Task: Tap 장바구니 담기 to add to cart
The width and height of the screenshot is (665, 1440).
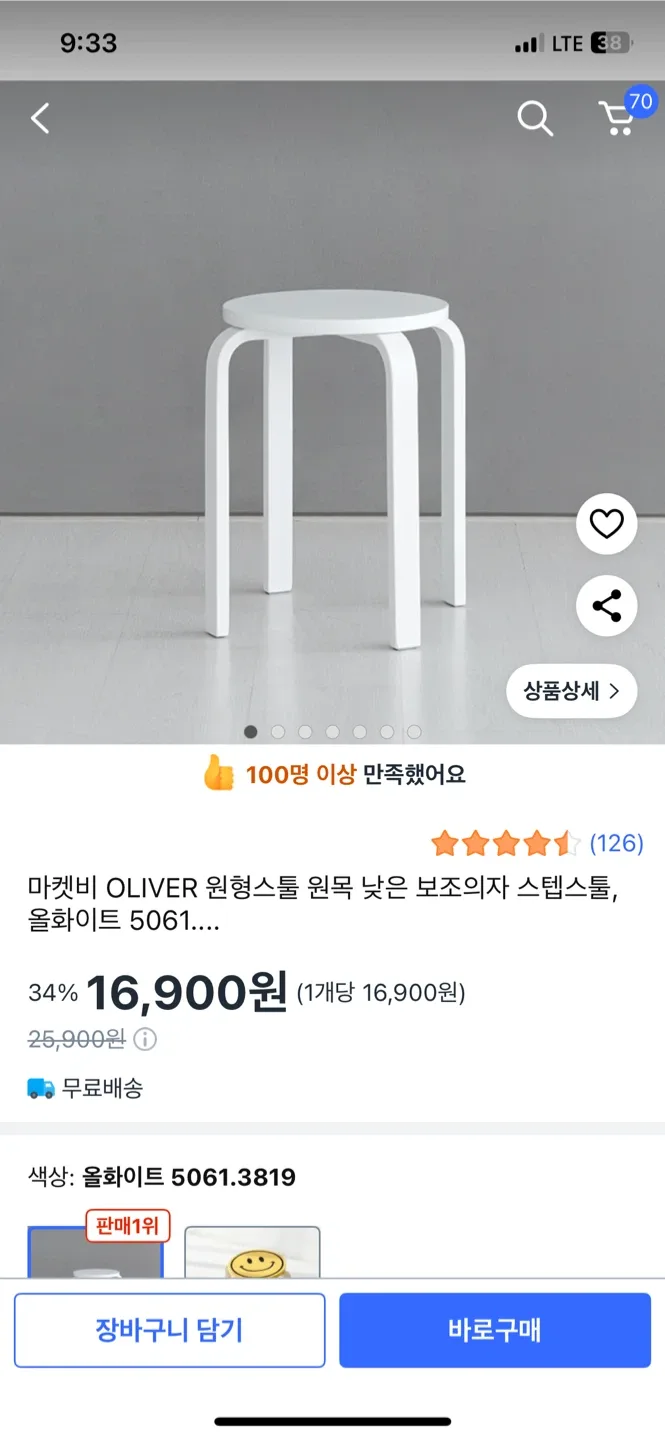Action: [169, 1330]
